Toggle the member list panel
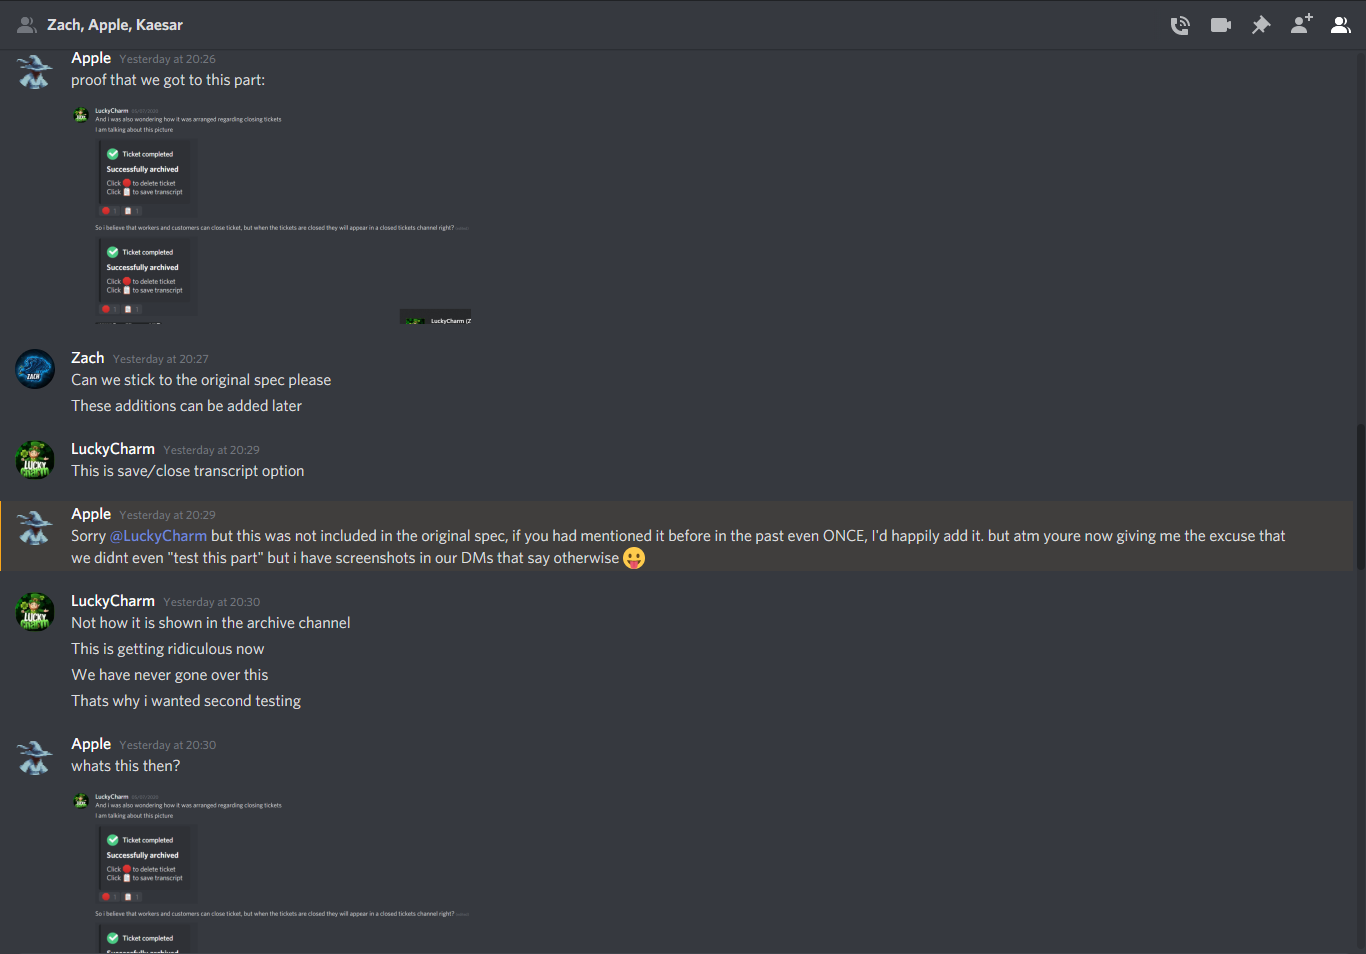The image size is (1366, 954). click(x=1341, y=25)
